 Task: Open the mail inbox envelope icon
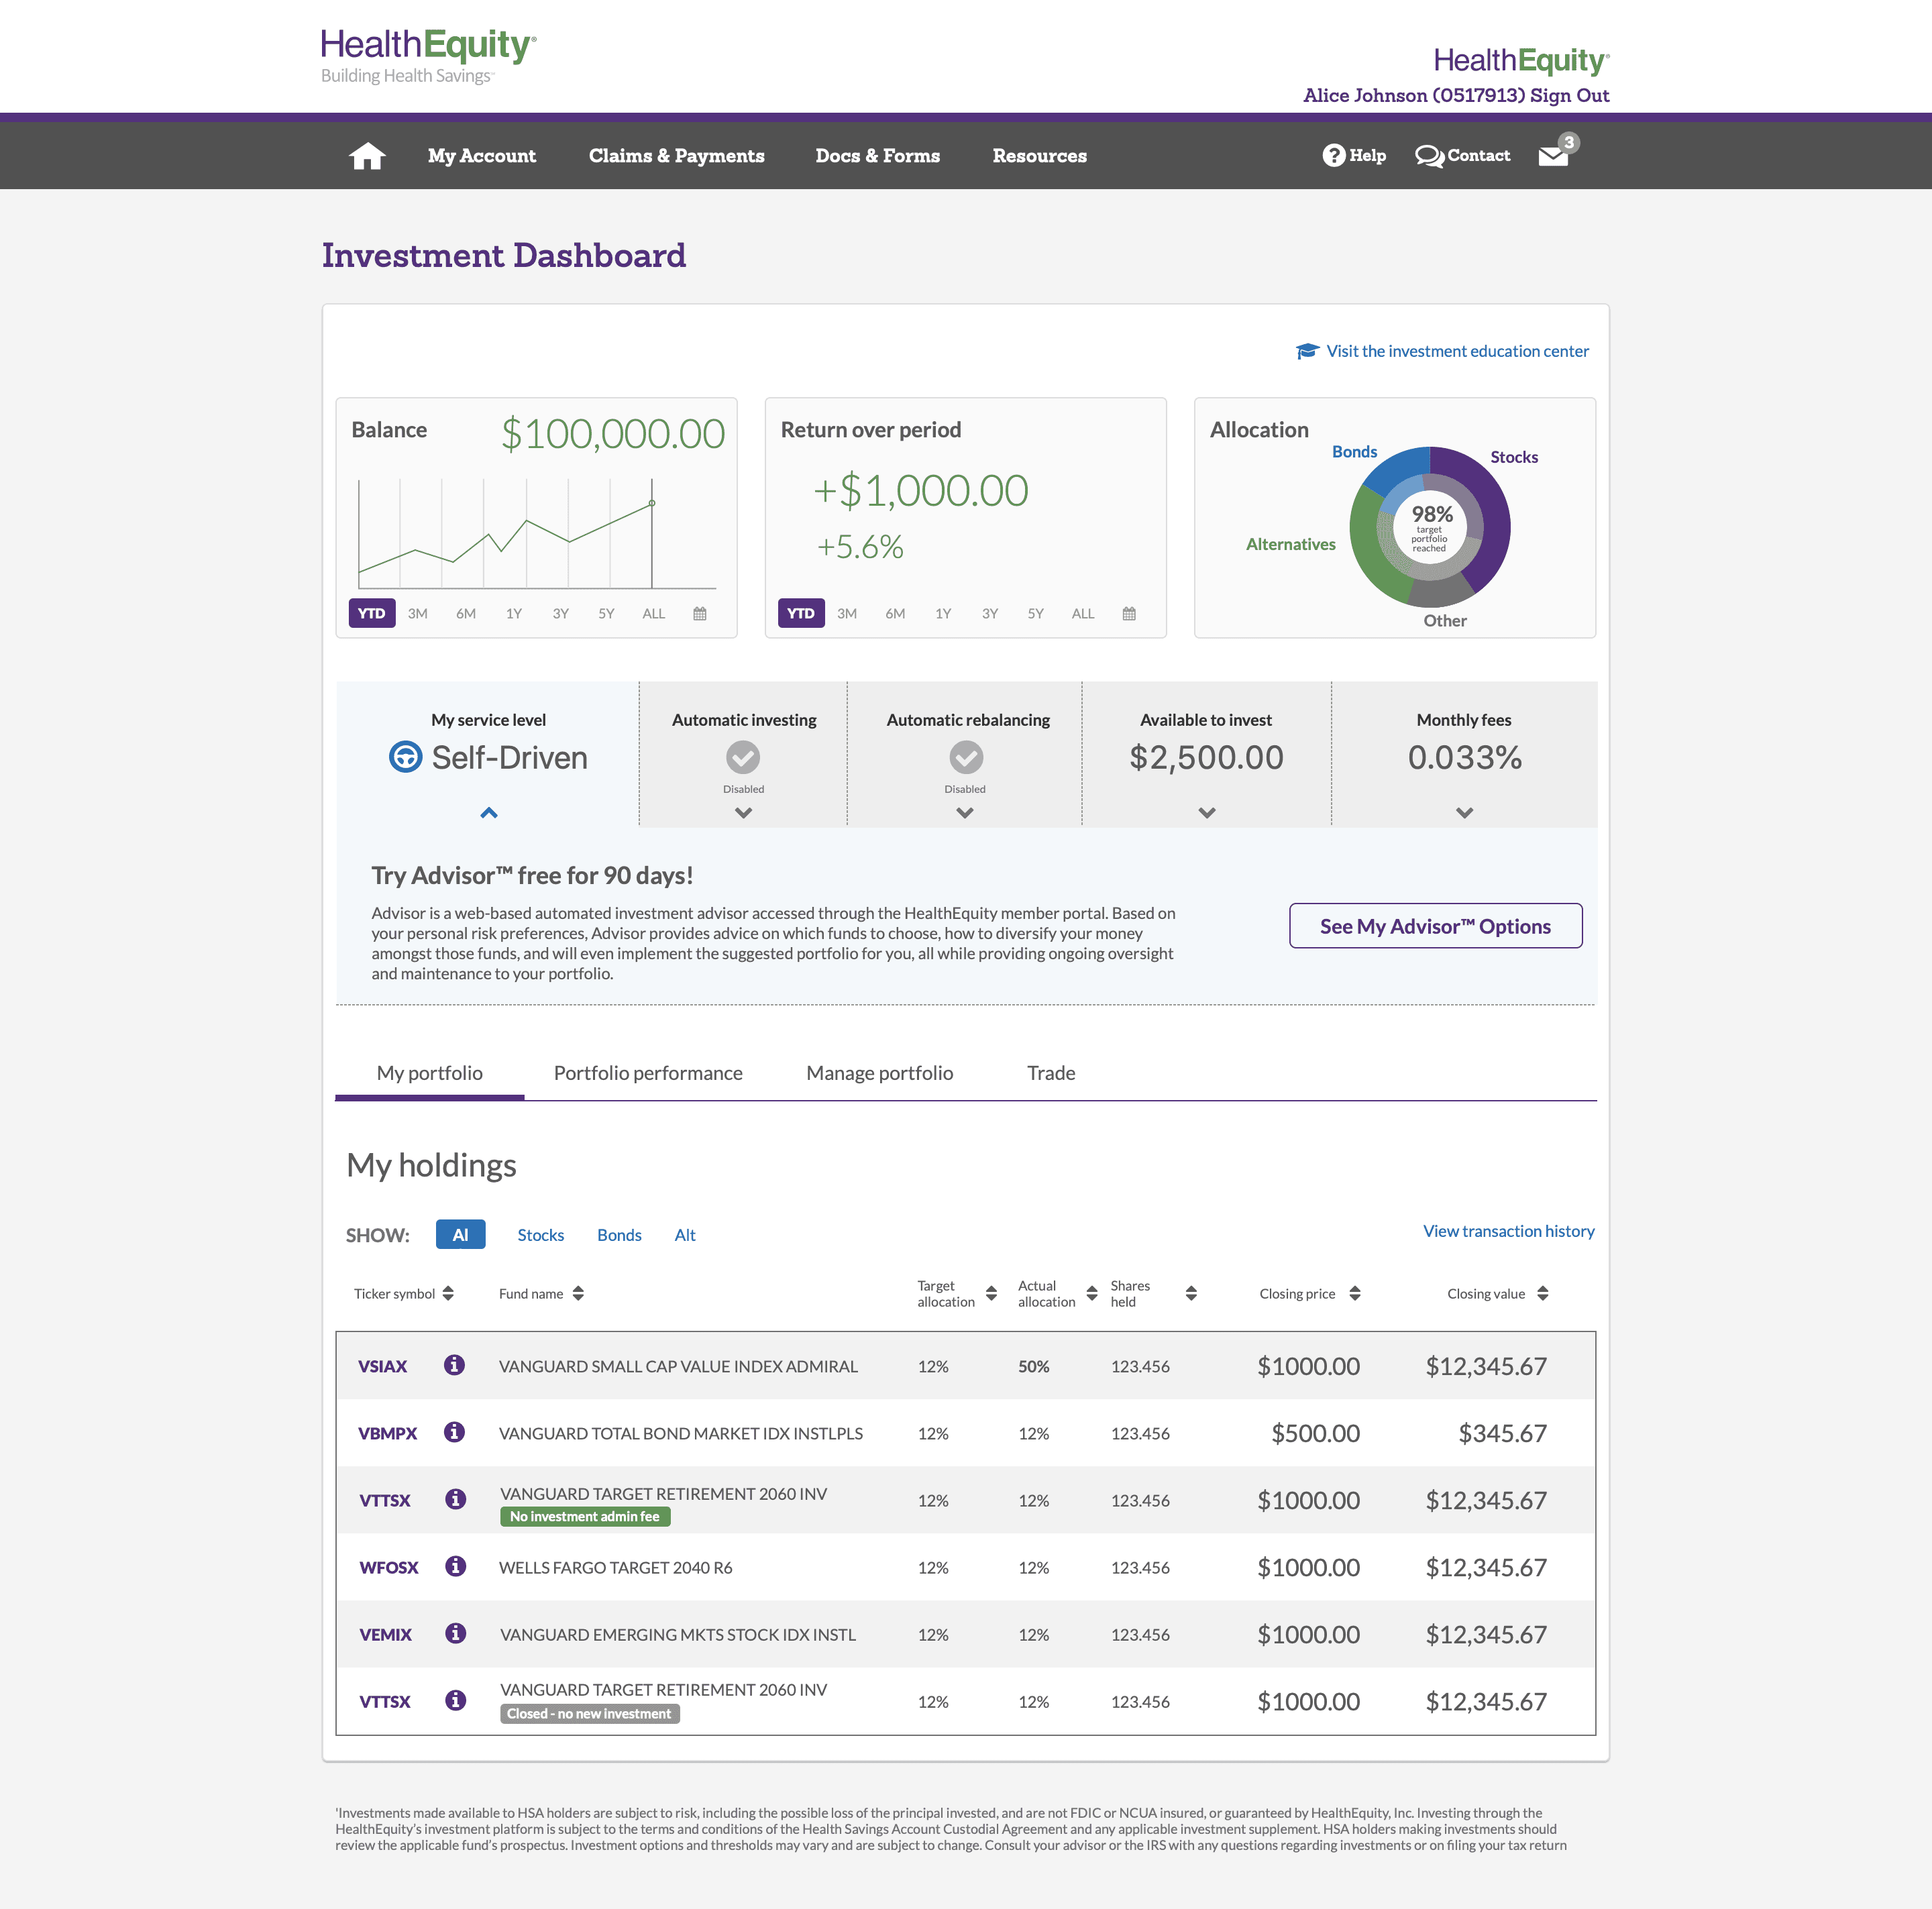coord(1552,156)
